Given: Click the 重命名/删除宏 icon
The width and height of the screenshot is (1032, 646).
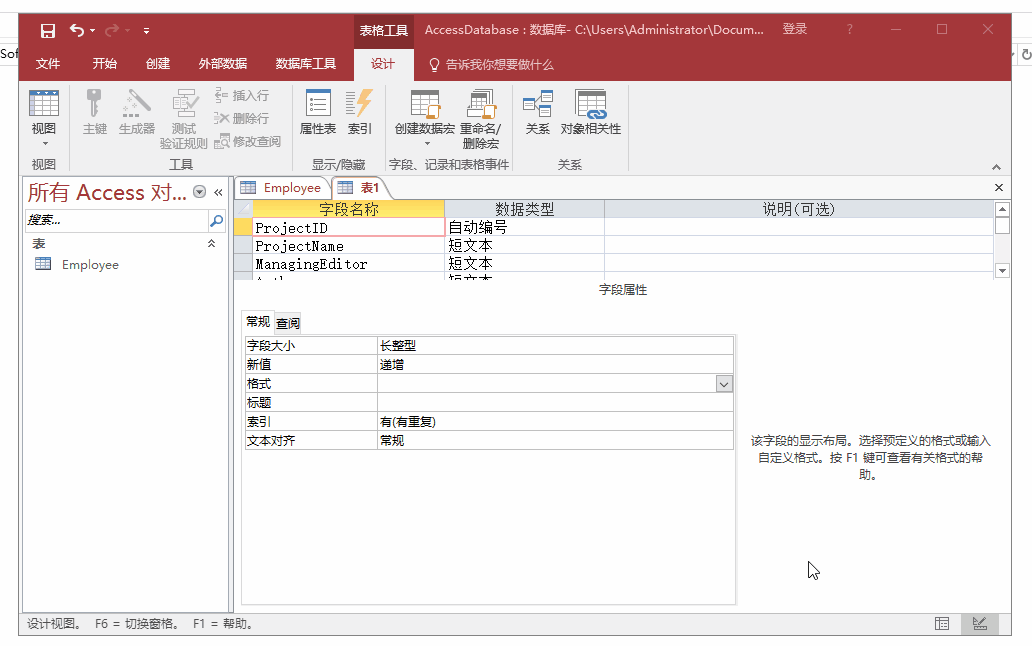Looking at the screenshot, I should tap(480, 118).
